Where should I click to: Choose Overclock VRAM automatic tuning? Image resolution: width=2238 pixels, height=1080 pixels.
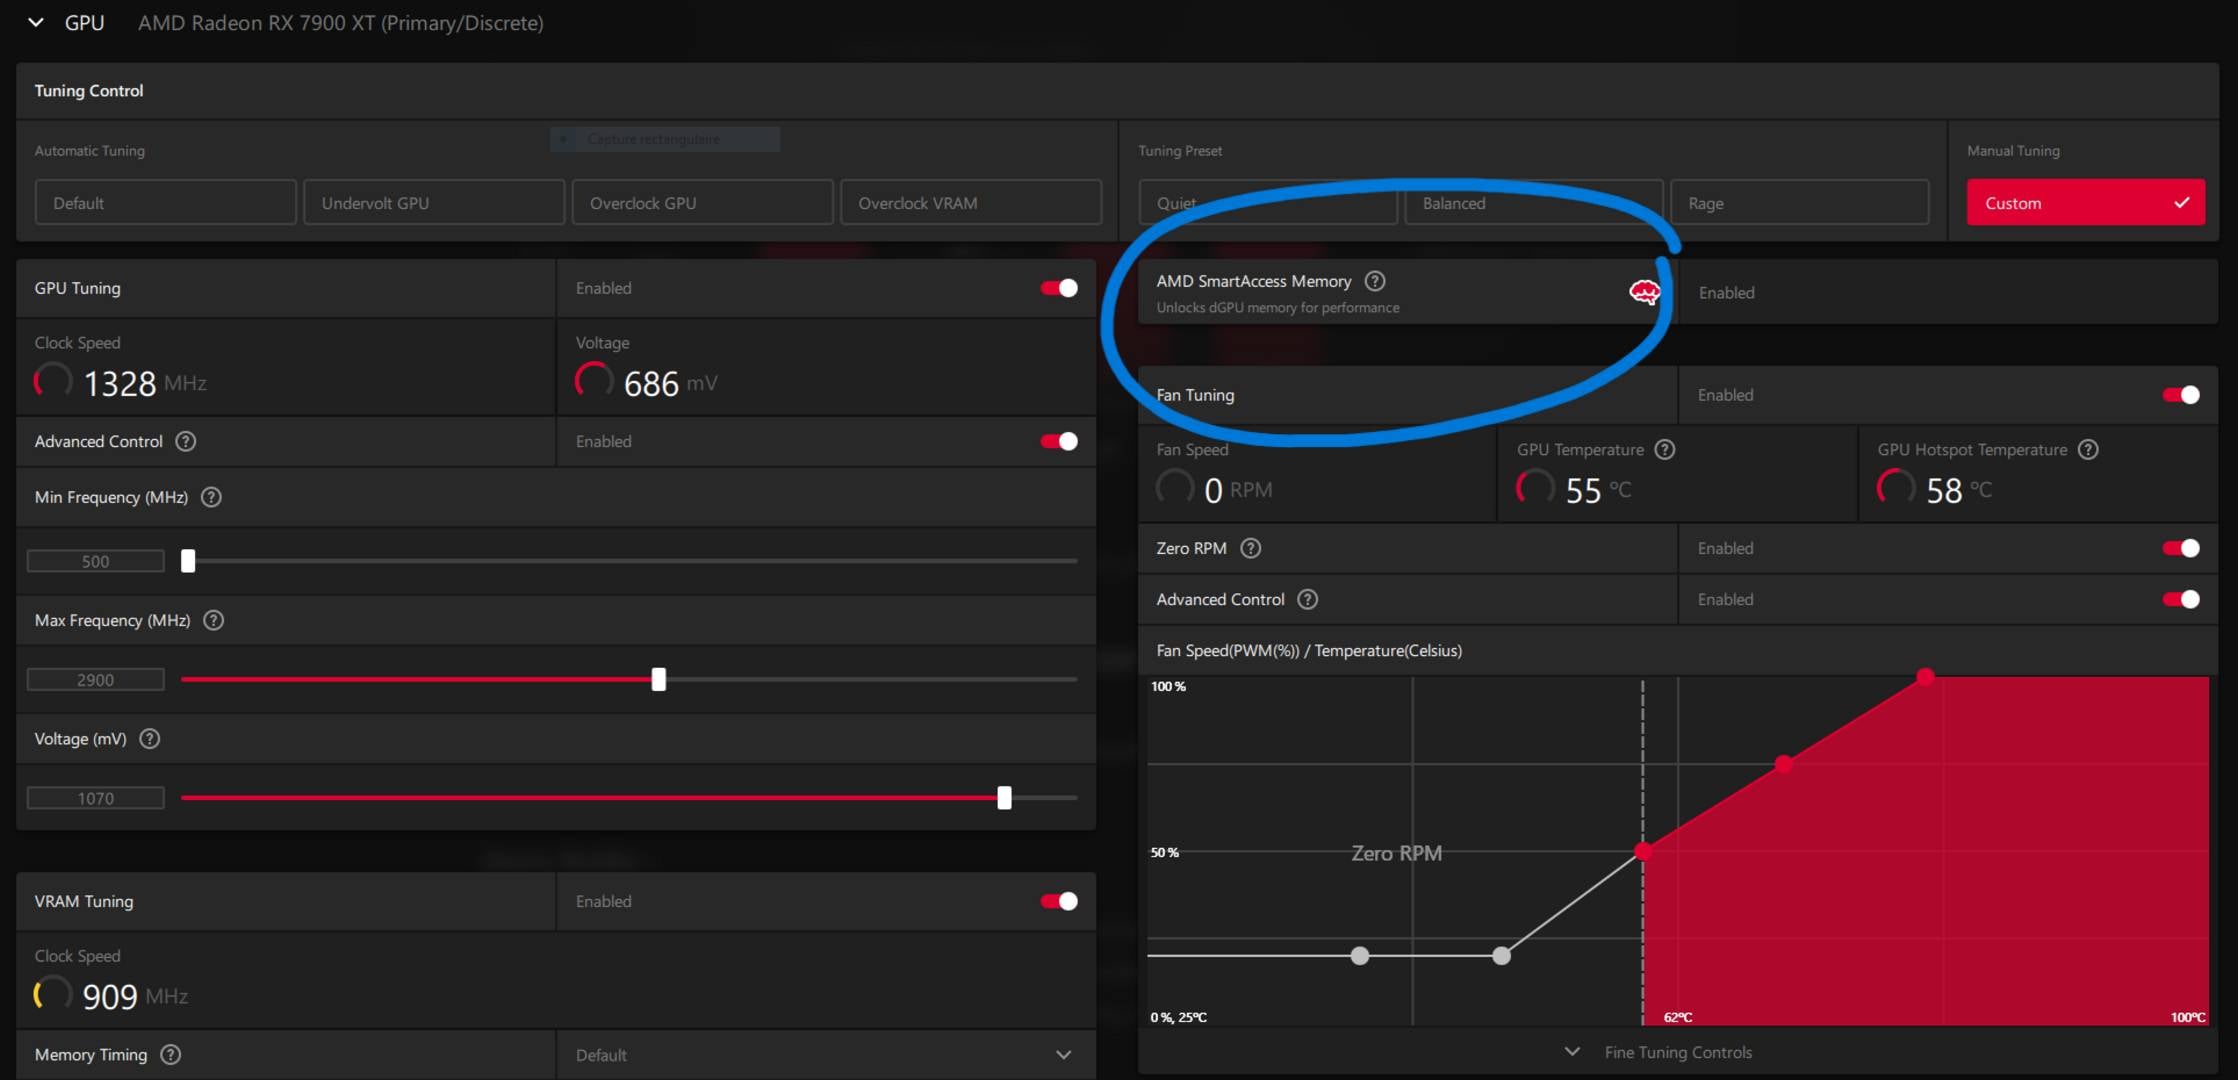click(971, 203)
